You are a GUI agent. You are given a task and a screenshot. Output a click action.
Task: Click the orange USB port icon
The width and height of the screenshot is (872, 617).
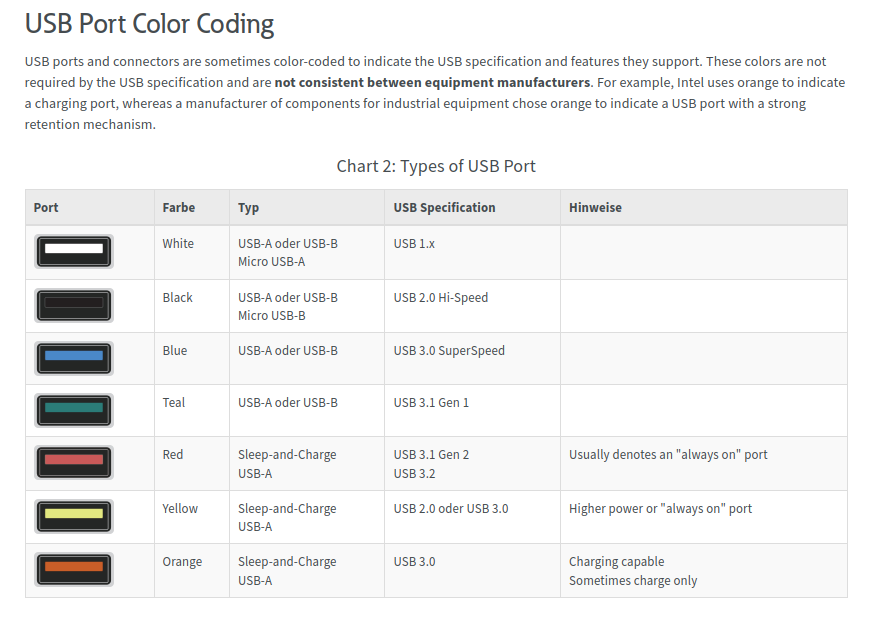[74, 568]
